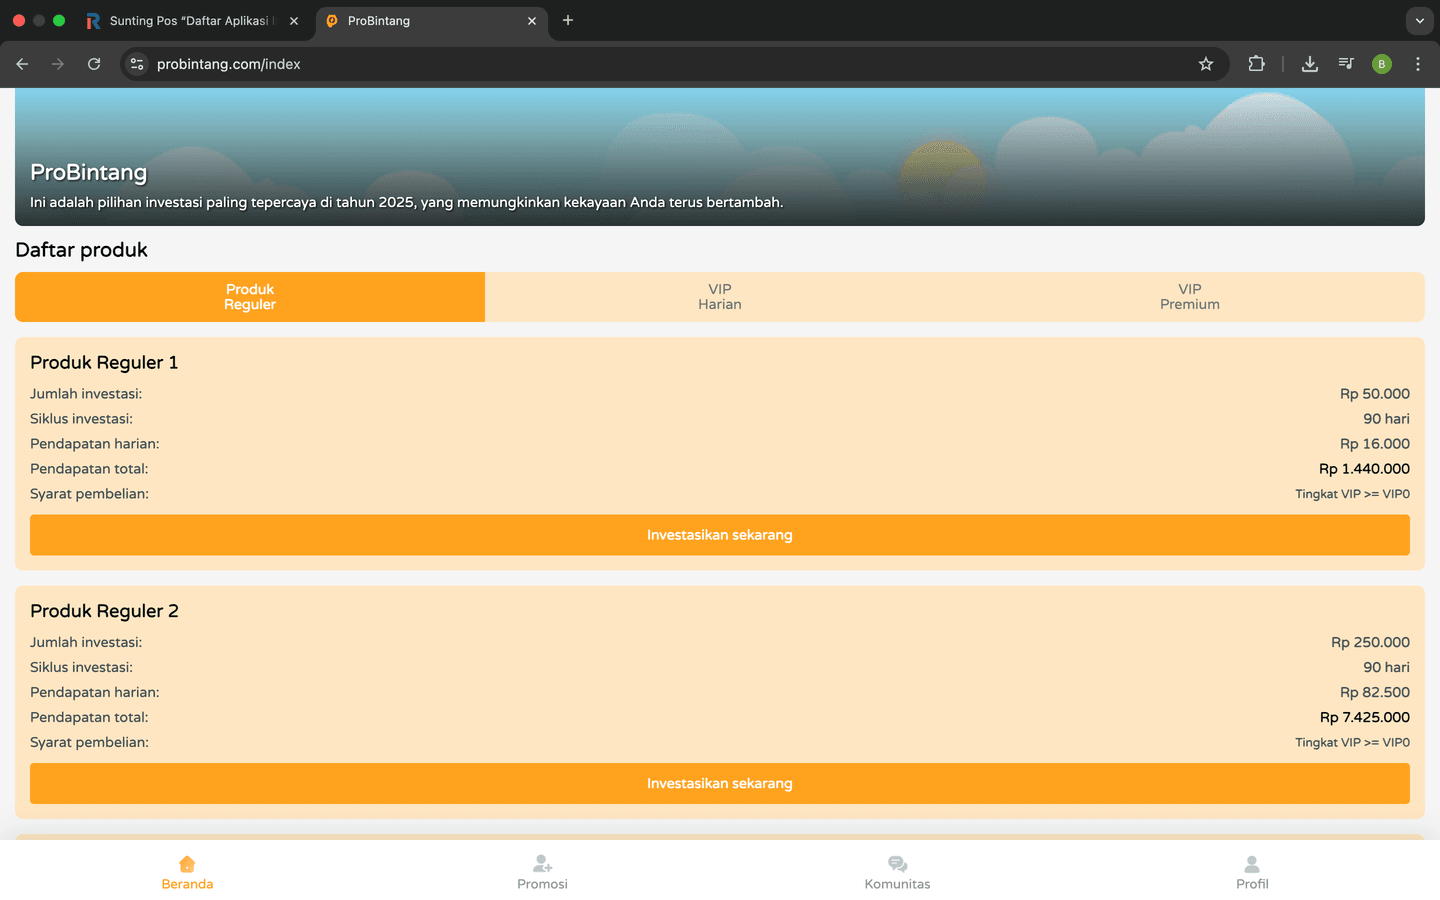Click the site info icon beside URL
Image resolution: width=1440 pixels, height=900 pixels.
click(x=138, y=64)
